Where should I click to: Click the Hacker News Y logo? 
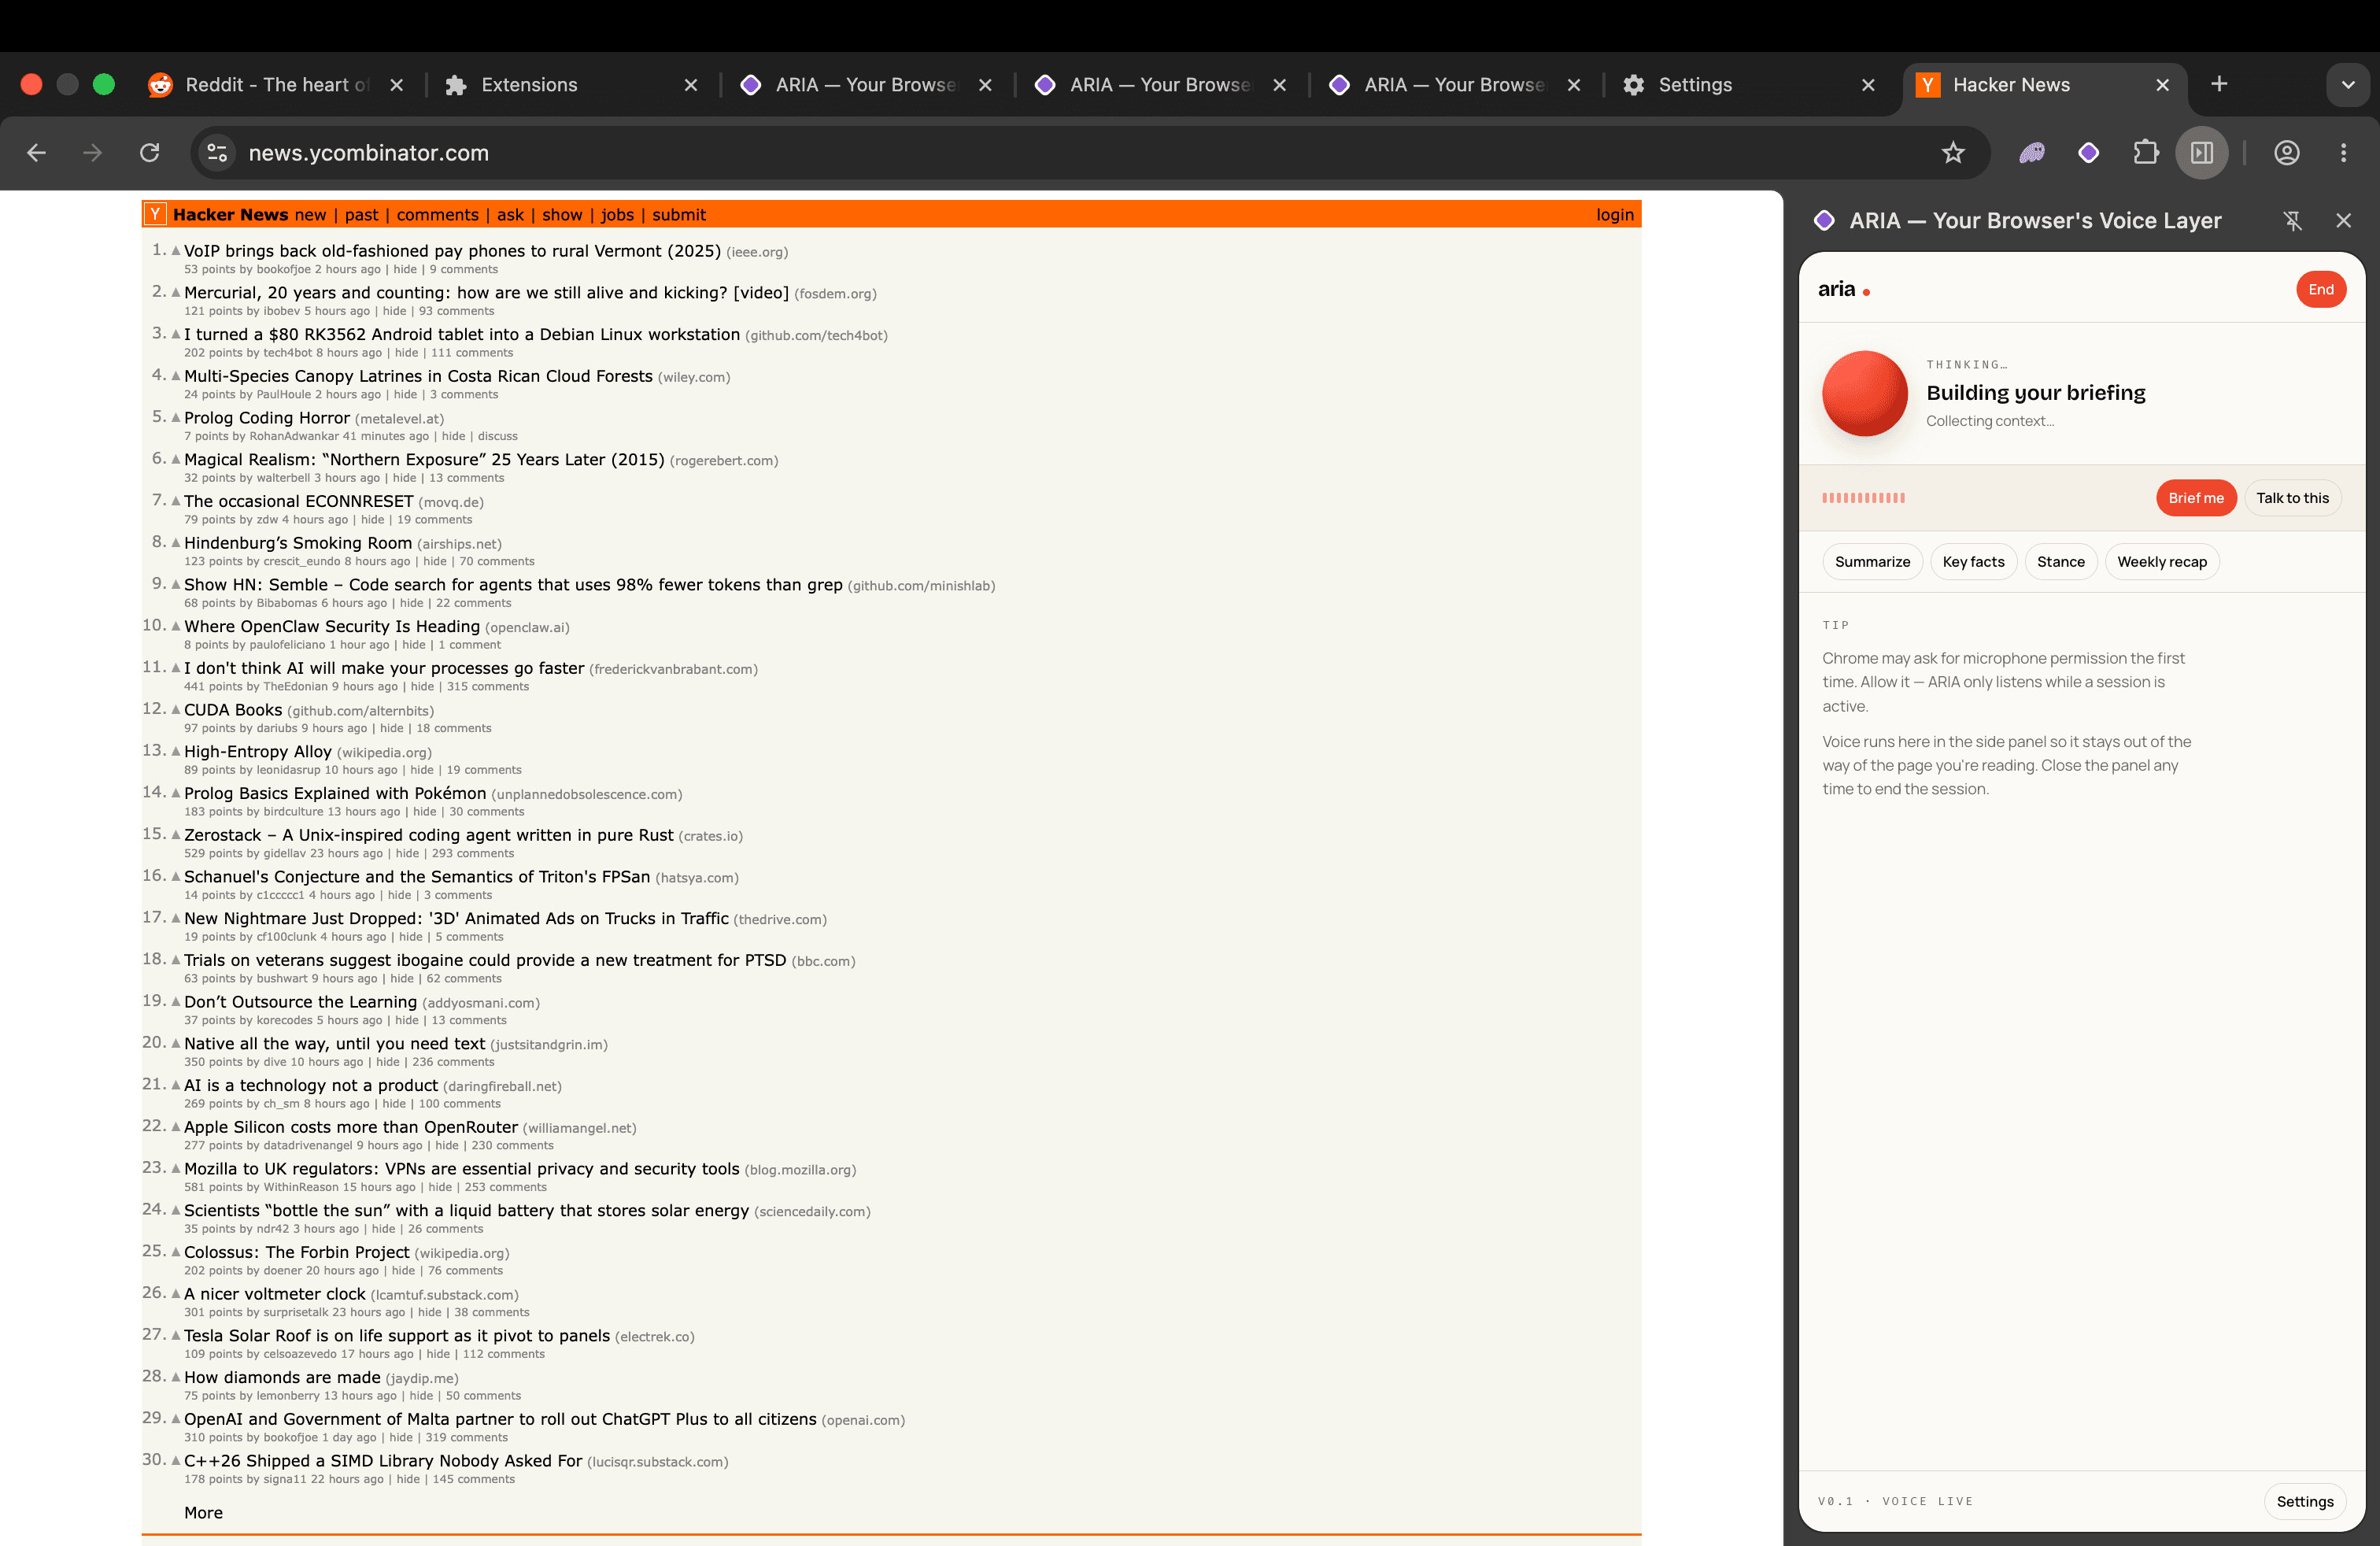[x=155, y=214]
